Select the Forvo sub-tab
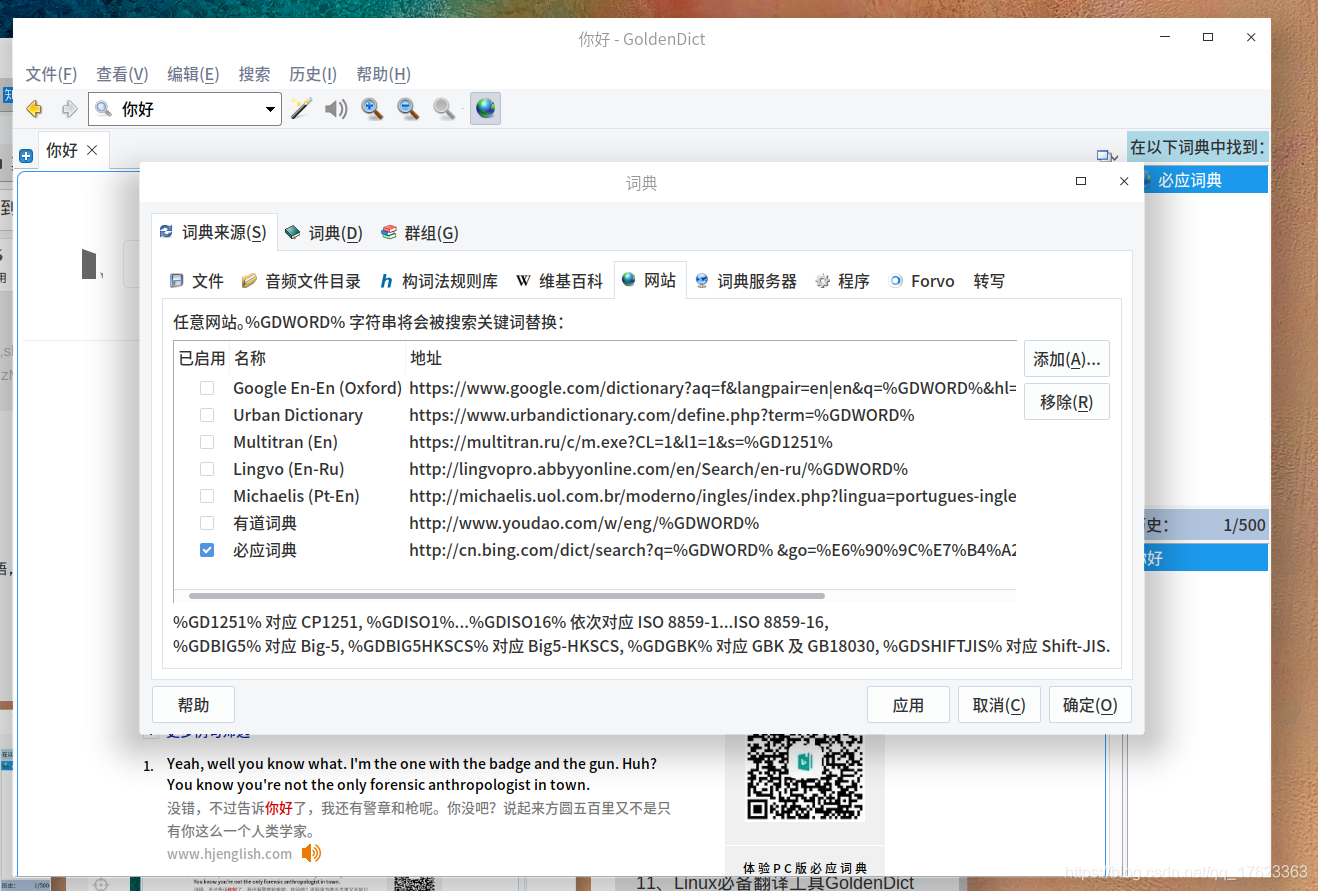Image resolution: width=1318 pixels, height=891 pixels. (922, 281)
